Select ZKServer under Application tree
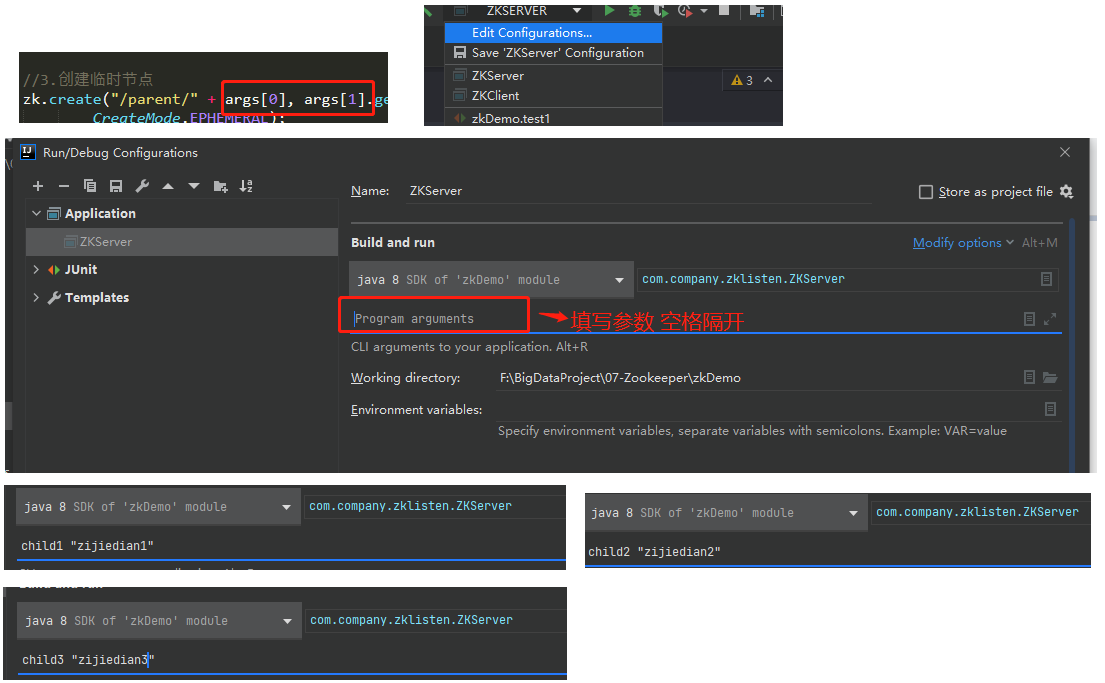 (x=182, y=242)
